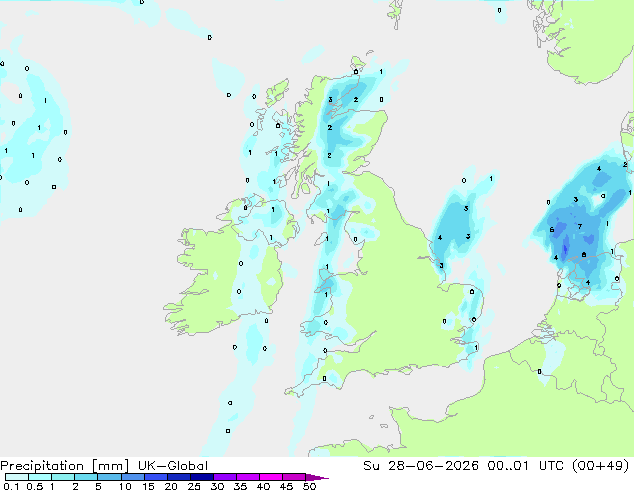The image size is (634, 490).
Task: Select the 35–40 mm legend color swatch
Action: [x=247, y=477]
